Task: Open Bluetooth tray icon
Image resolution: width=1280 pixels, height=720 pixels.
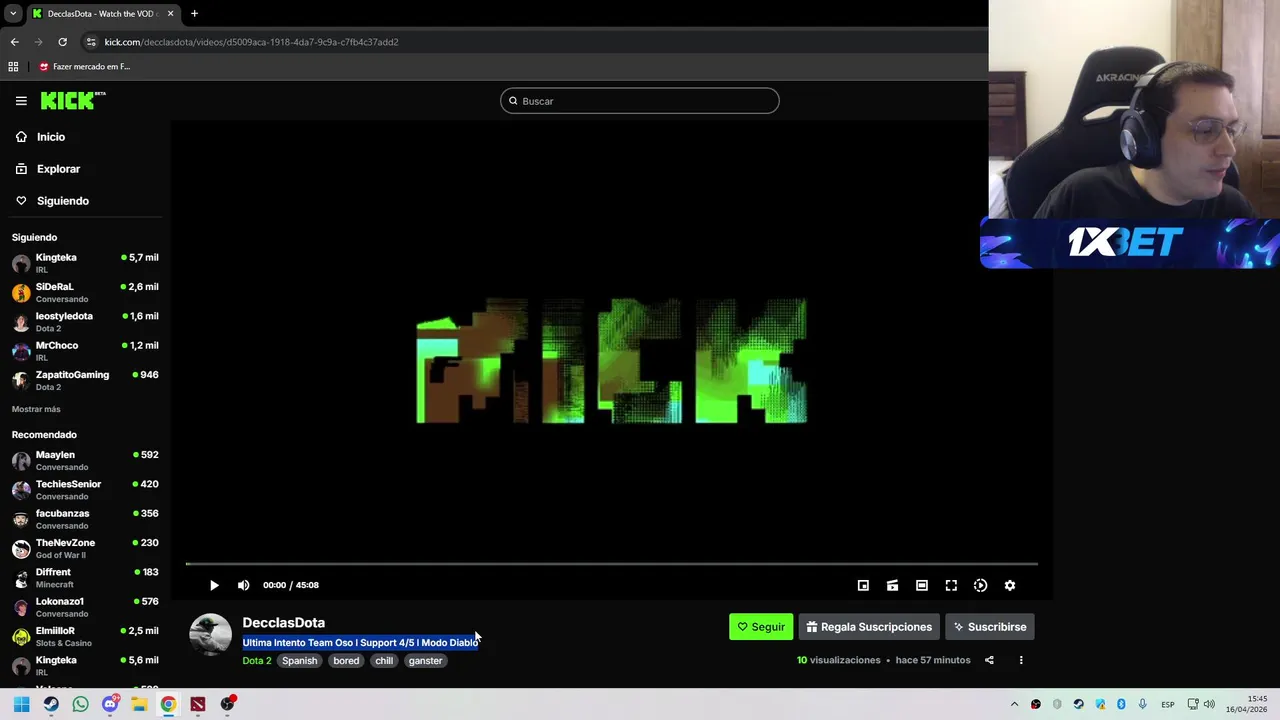Action: [1121, 704]
